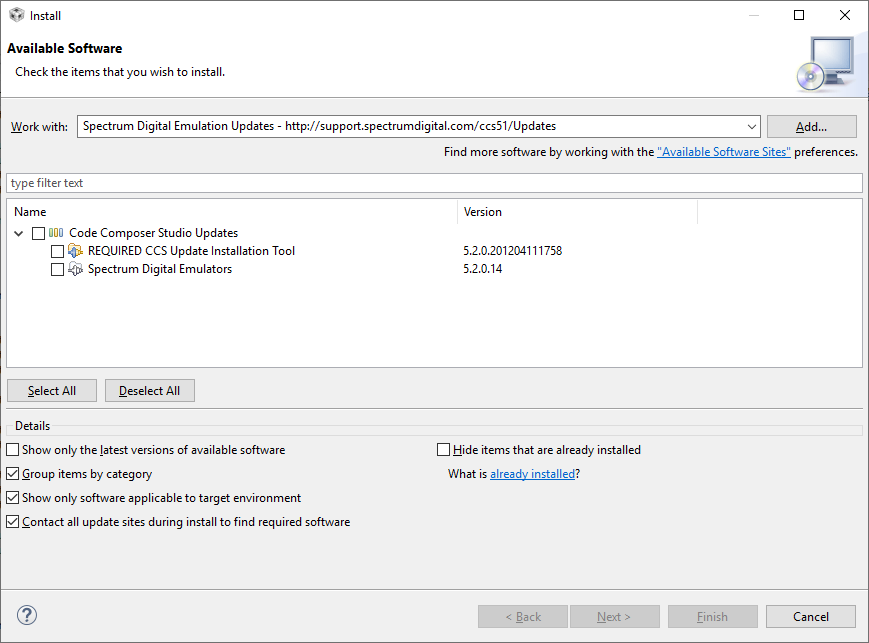Check the Code Composer Studio Updates checkbox

click(x=38, y=233)
